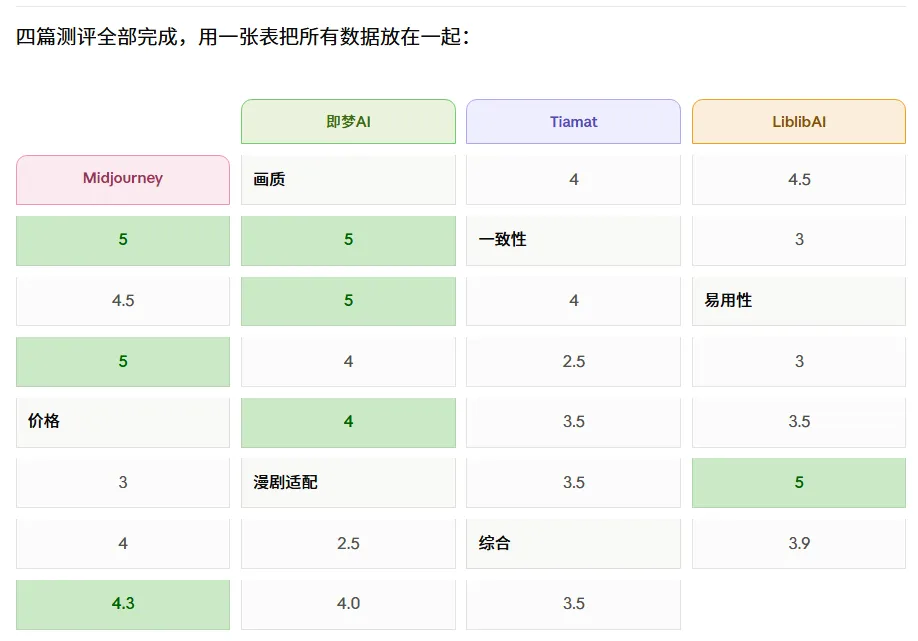918x641 pixels.
Task: Click the 3 cell right of 一致性
Action: [x=799, y=241]
